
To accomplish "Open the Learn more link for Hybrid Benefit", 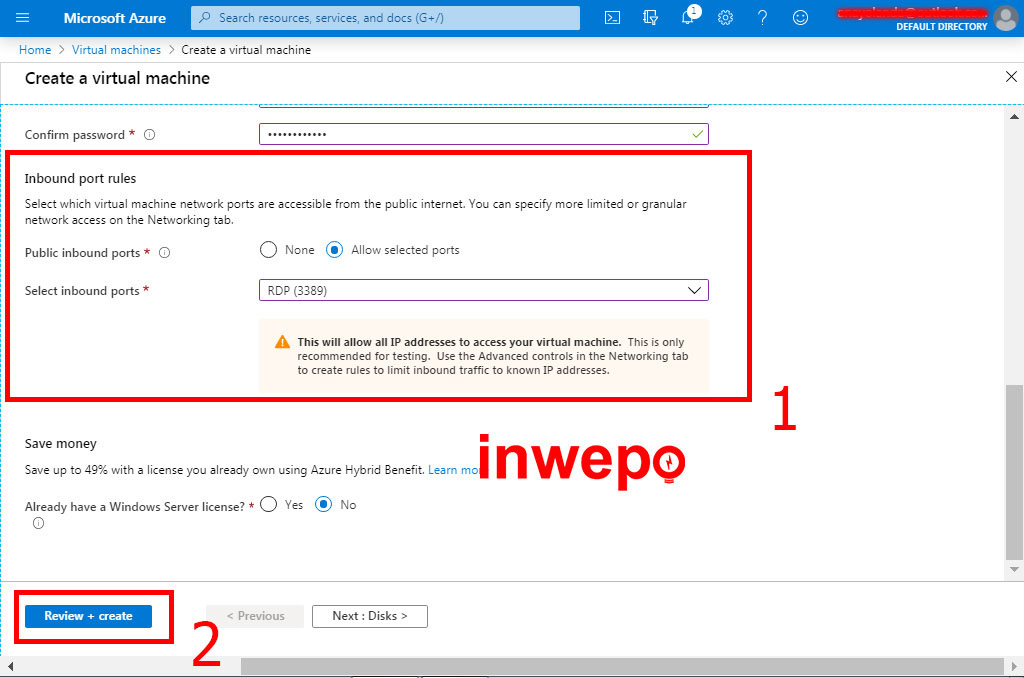I will click(454, 470).
